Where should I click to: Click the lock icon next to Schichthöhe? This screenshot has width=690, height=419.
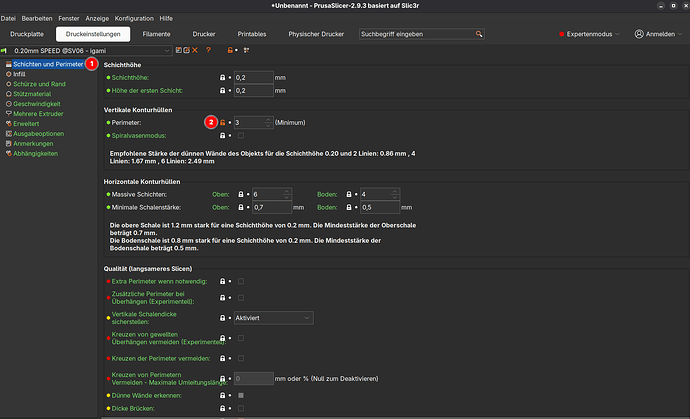tap(223, 77)
